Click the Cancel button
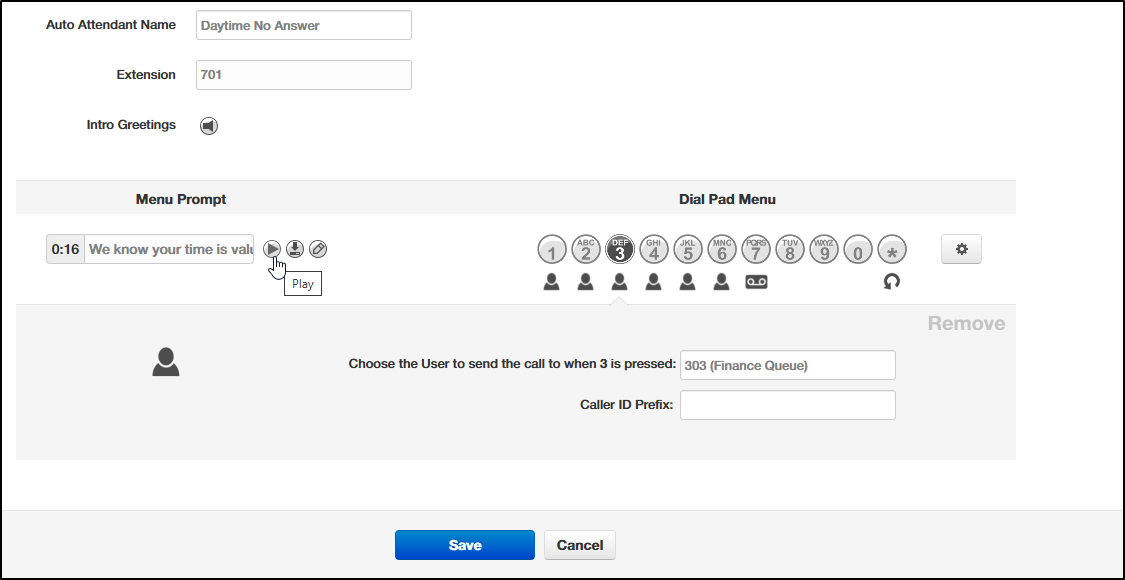1125x580 pixels. (x=580, y=545)
